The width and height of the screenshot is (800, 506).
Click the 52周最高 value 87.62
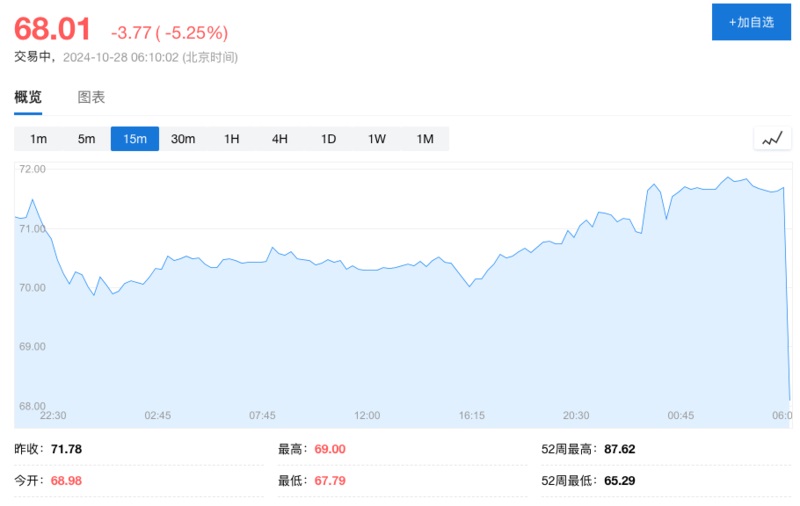[x=620, y=449]
